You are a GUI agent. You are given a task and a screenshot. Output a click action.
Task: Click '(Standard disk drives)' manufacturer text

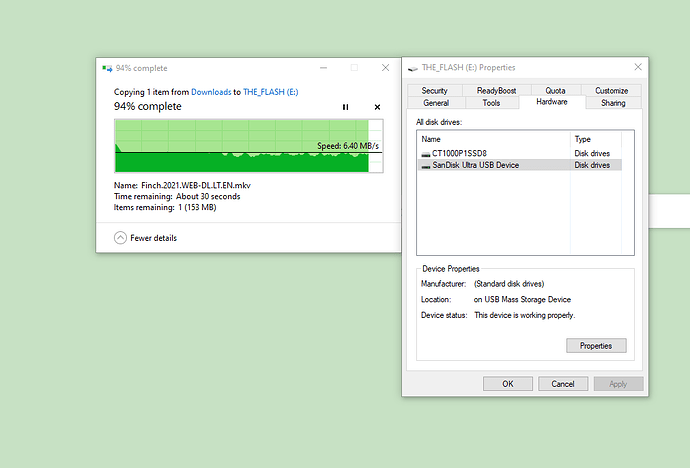[509, 284]
